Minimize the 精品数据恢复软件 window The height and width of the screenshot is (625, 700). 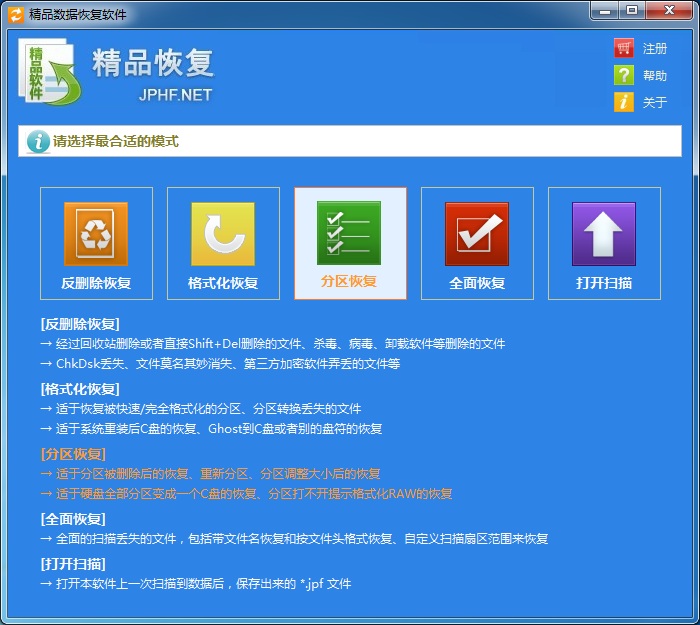point(604,10)
